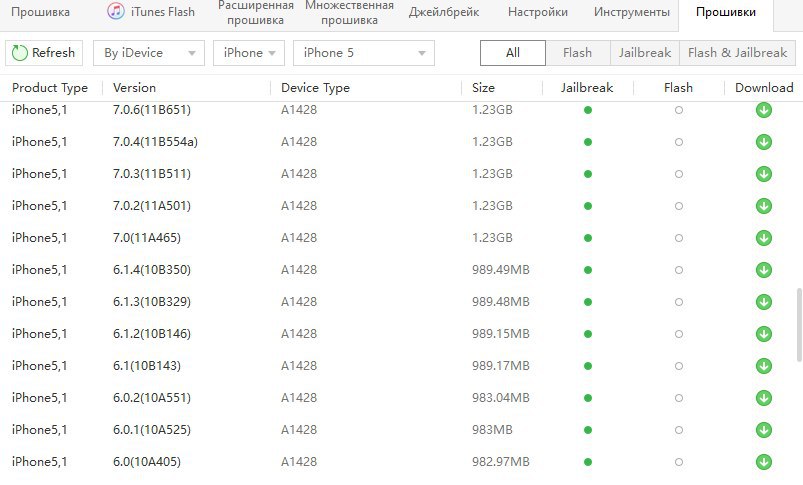This screenshot has width=803, height=485.
Task: Open the Множественная прошивка tab
Action: click(x=349, y=13)
